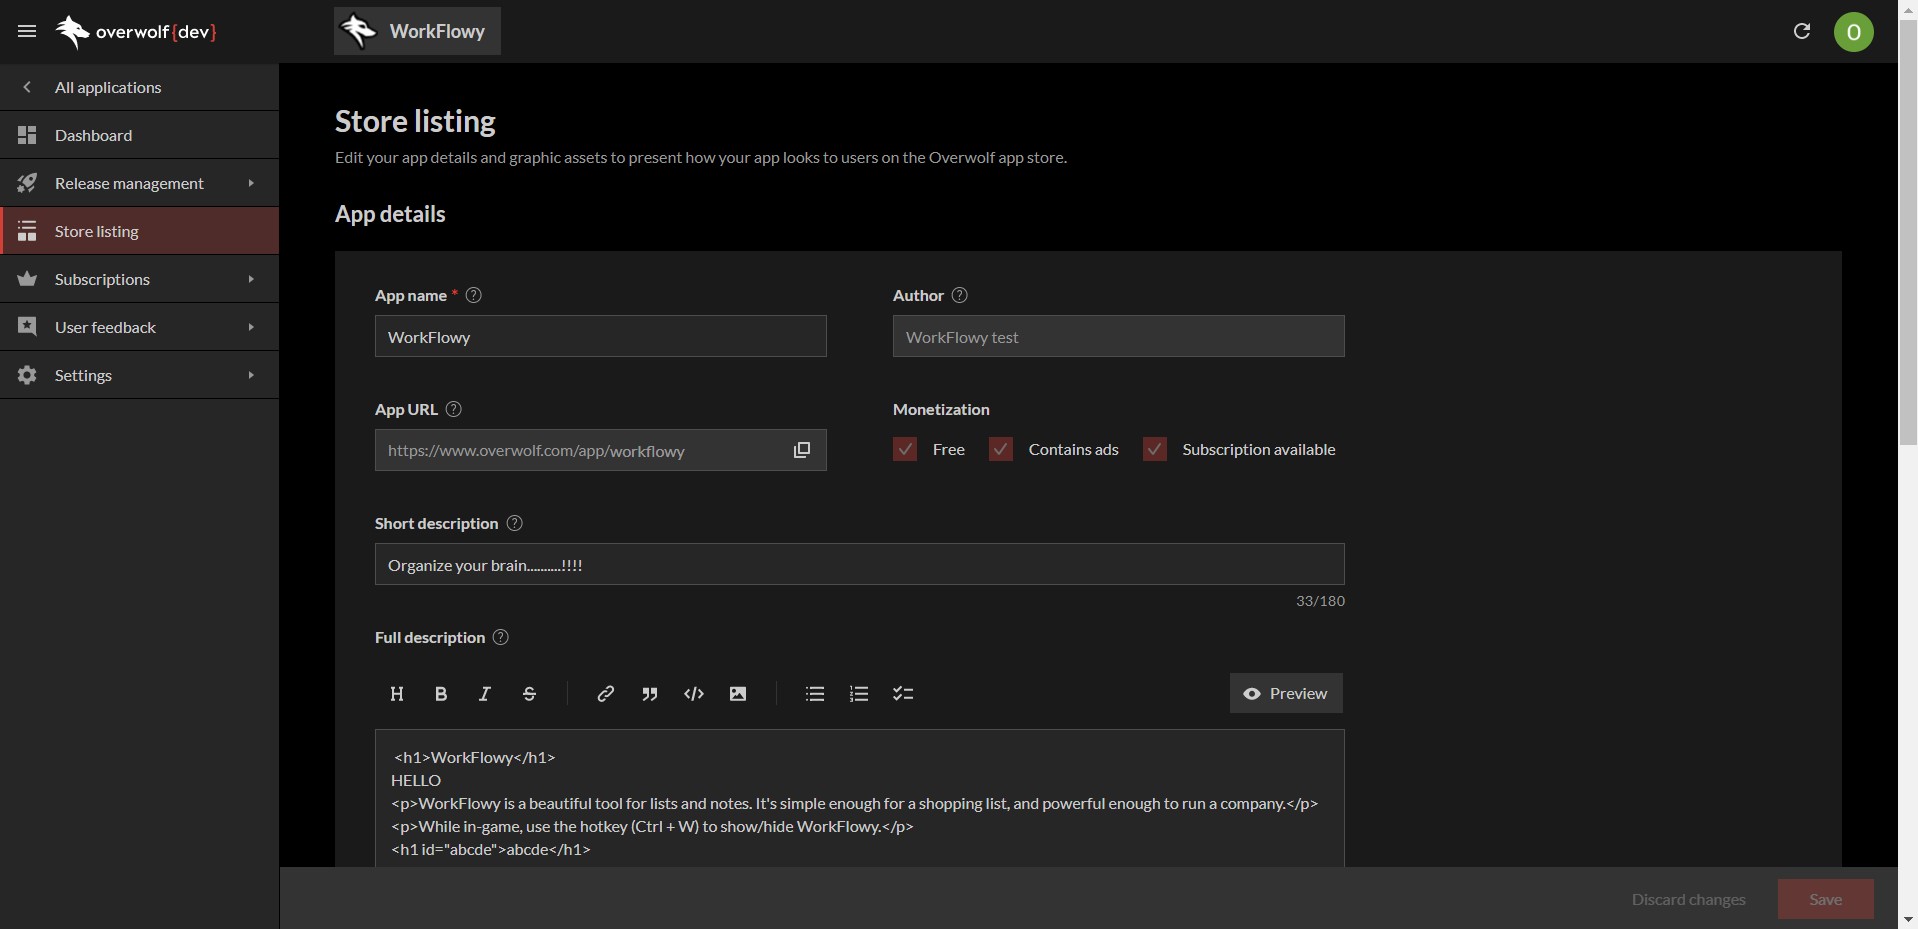1918x929 pixels.
Task: Focus the Short description input
Action: tap(859, 564)
